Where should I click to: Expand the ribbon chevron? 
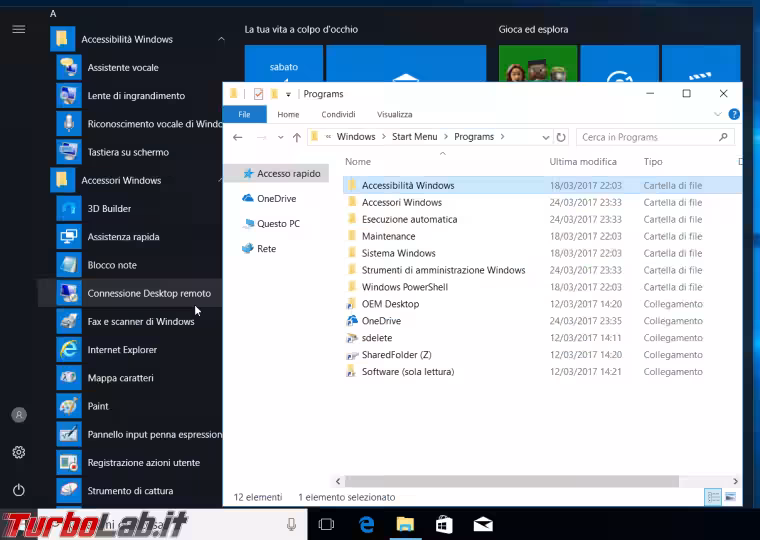[718, 114]
